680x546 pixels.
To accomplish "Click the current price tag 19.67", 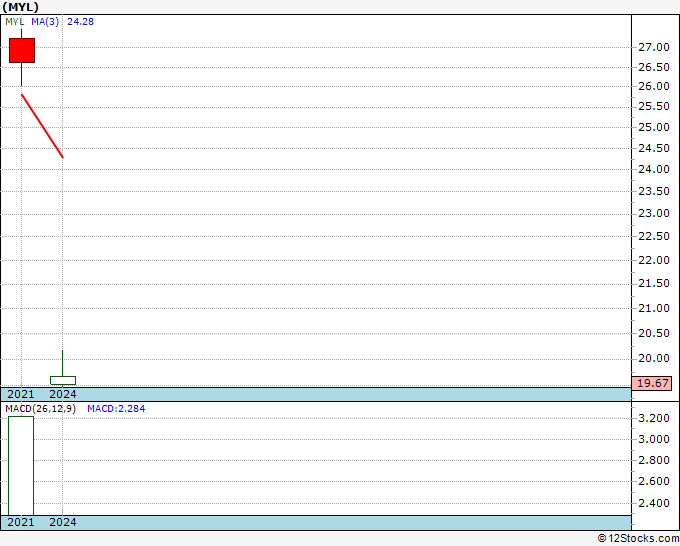I will [652, 383].
